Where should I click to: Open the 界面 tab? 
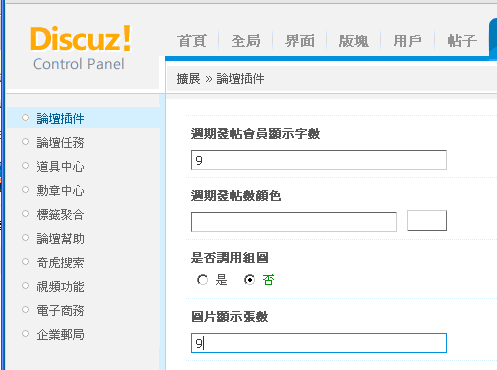(300, 41)
